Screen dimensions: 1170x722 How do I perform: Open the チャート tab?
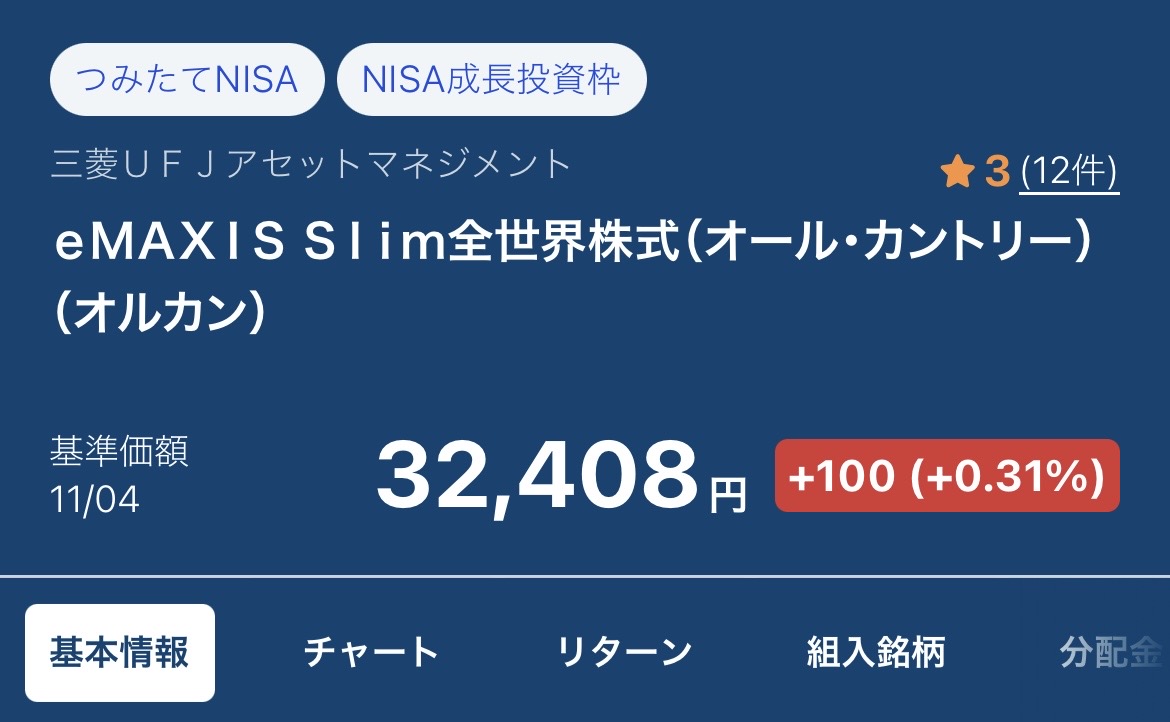click(371, 653)
